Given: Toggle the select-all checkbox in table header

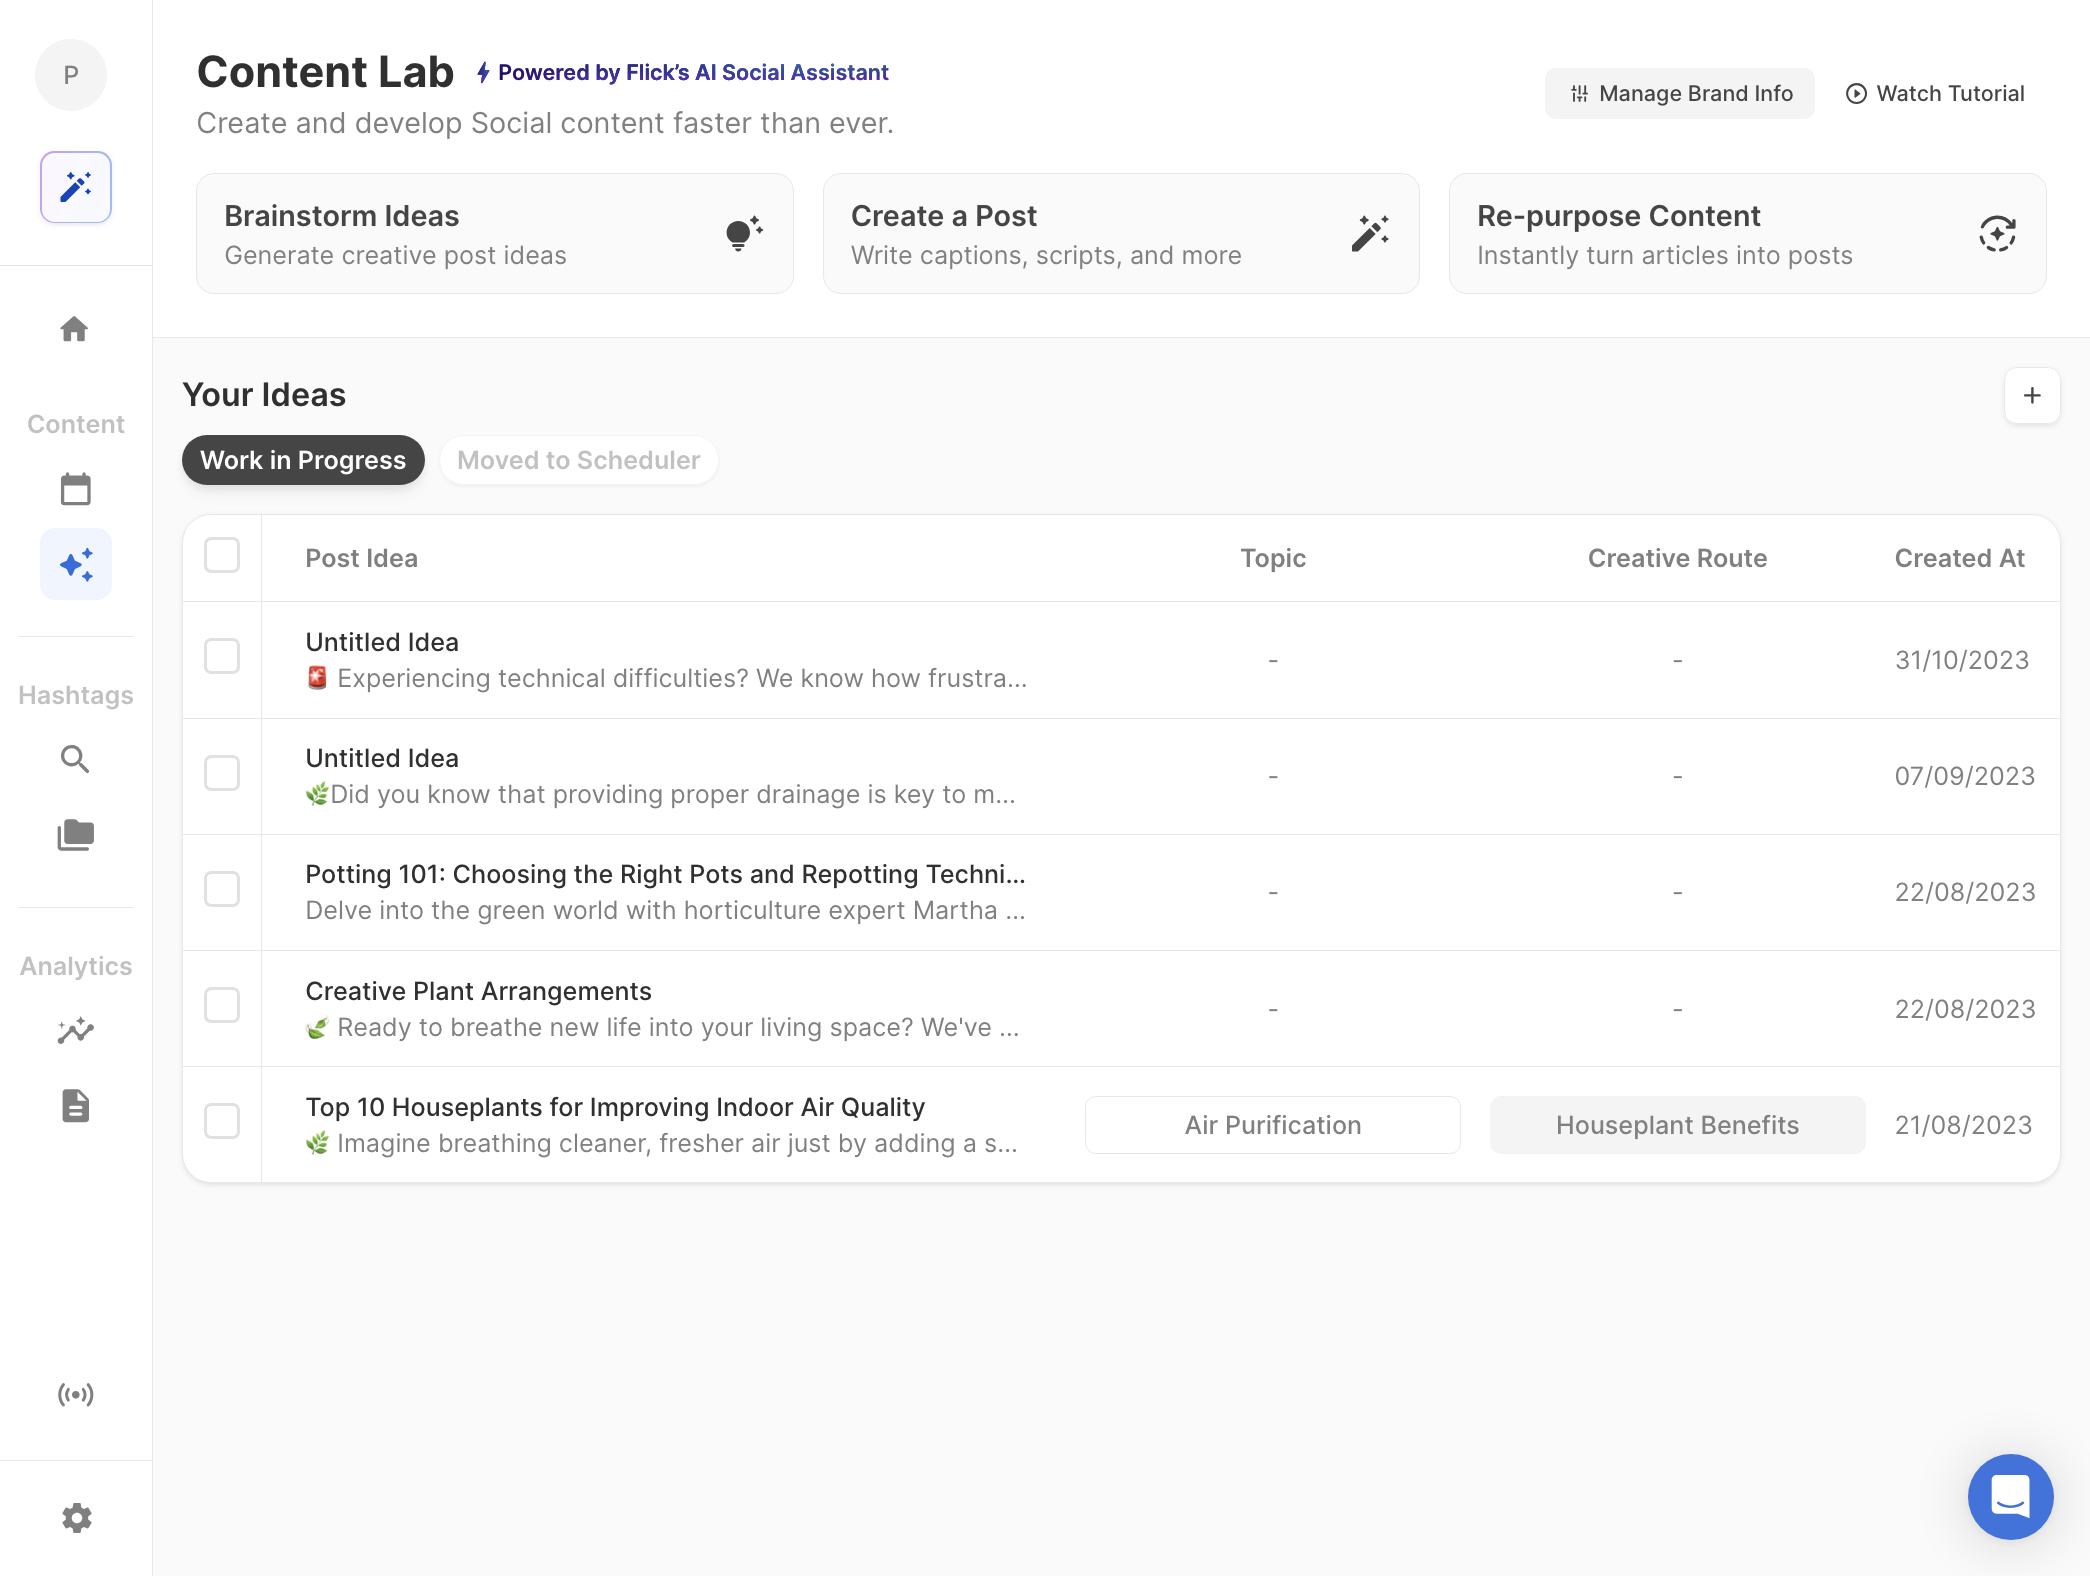Looking at the screenshot, I should [x=222, y=555].
